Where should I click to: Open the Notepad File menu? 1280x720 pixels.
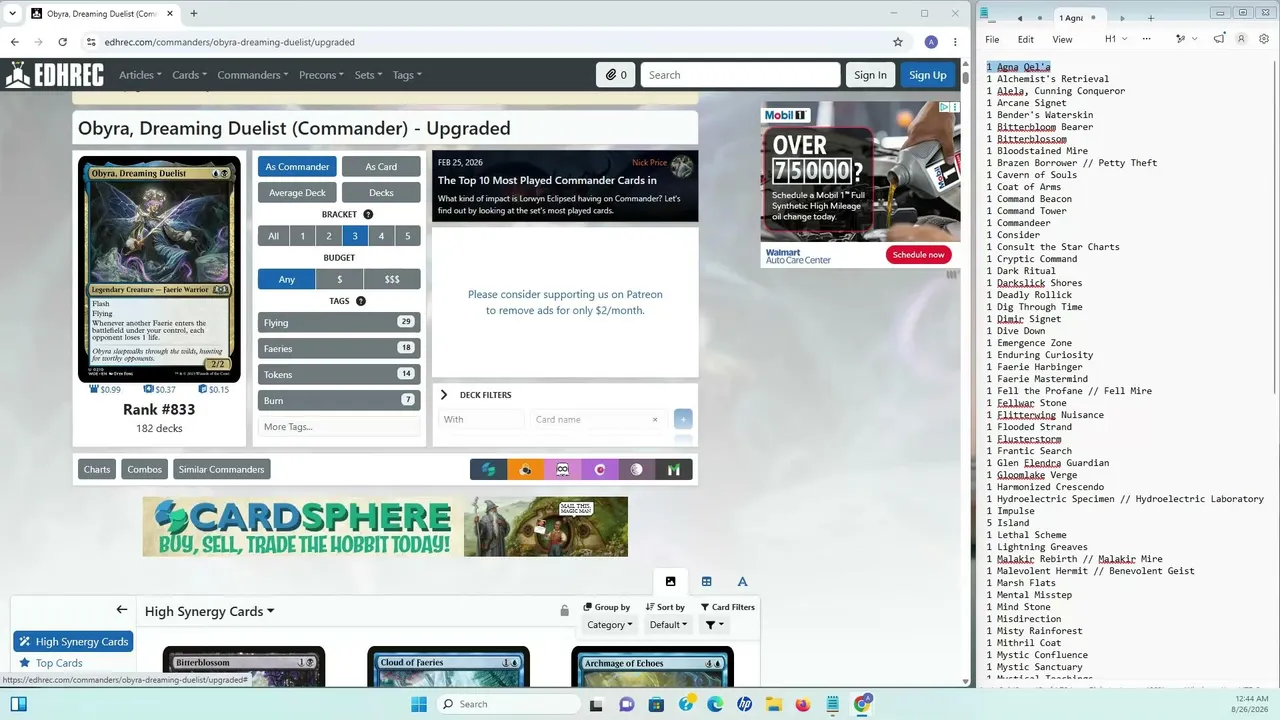[x=992, y=39]
